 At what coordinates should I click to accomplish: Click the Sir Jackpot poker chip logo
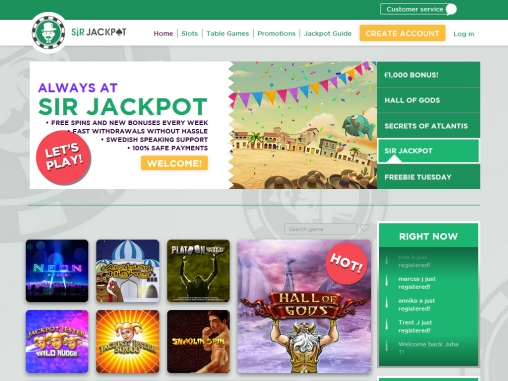coord(49,32)
